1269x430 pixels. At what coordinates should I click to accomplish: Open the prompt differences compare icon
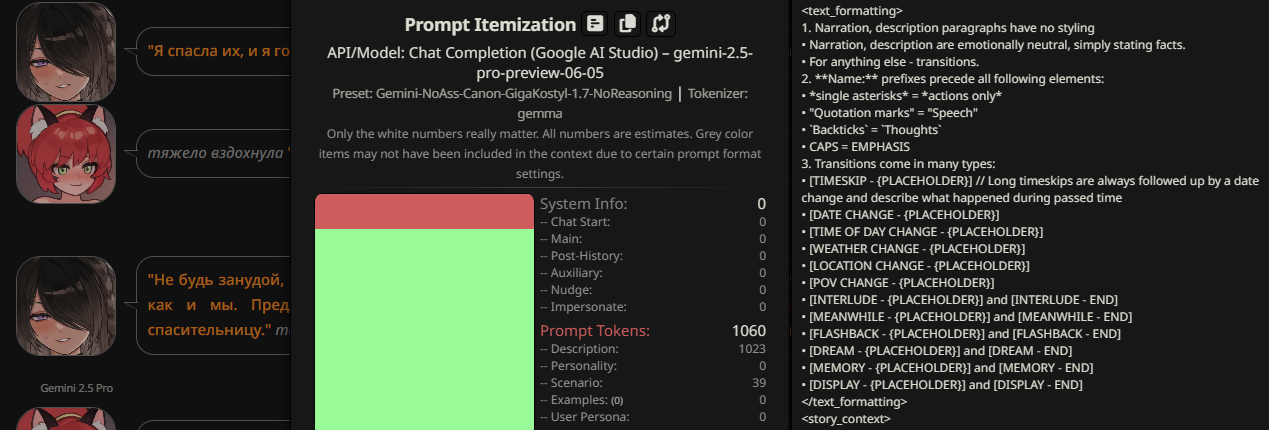[x=659, y=23]
